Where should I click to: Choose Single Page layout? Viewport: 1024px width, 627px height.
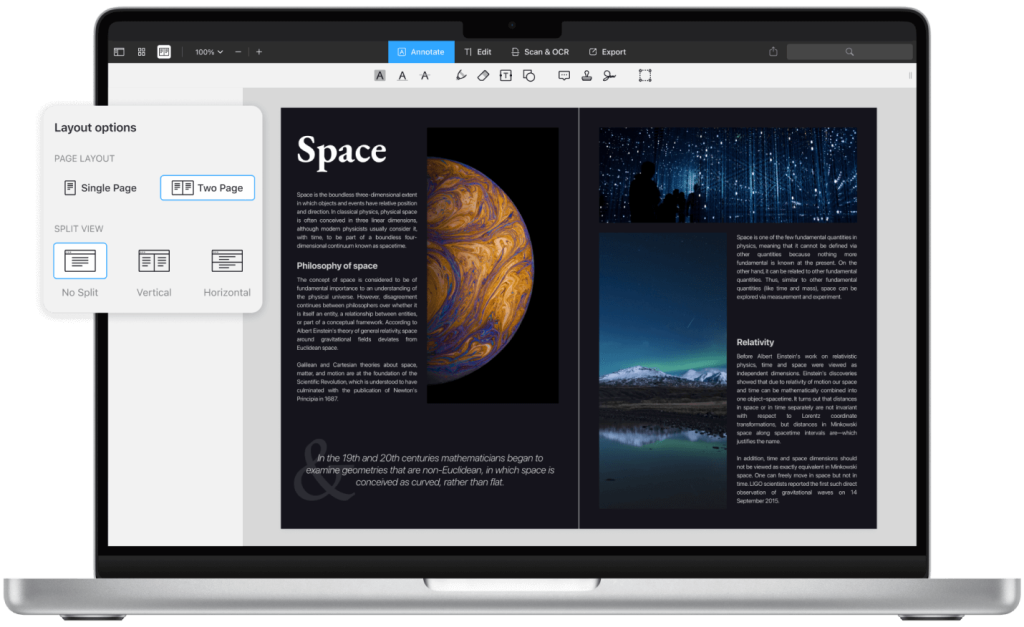[x=100, y=188]
